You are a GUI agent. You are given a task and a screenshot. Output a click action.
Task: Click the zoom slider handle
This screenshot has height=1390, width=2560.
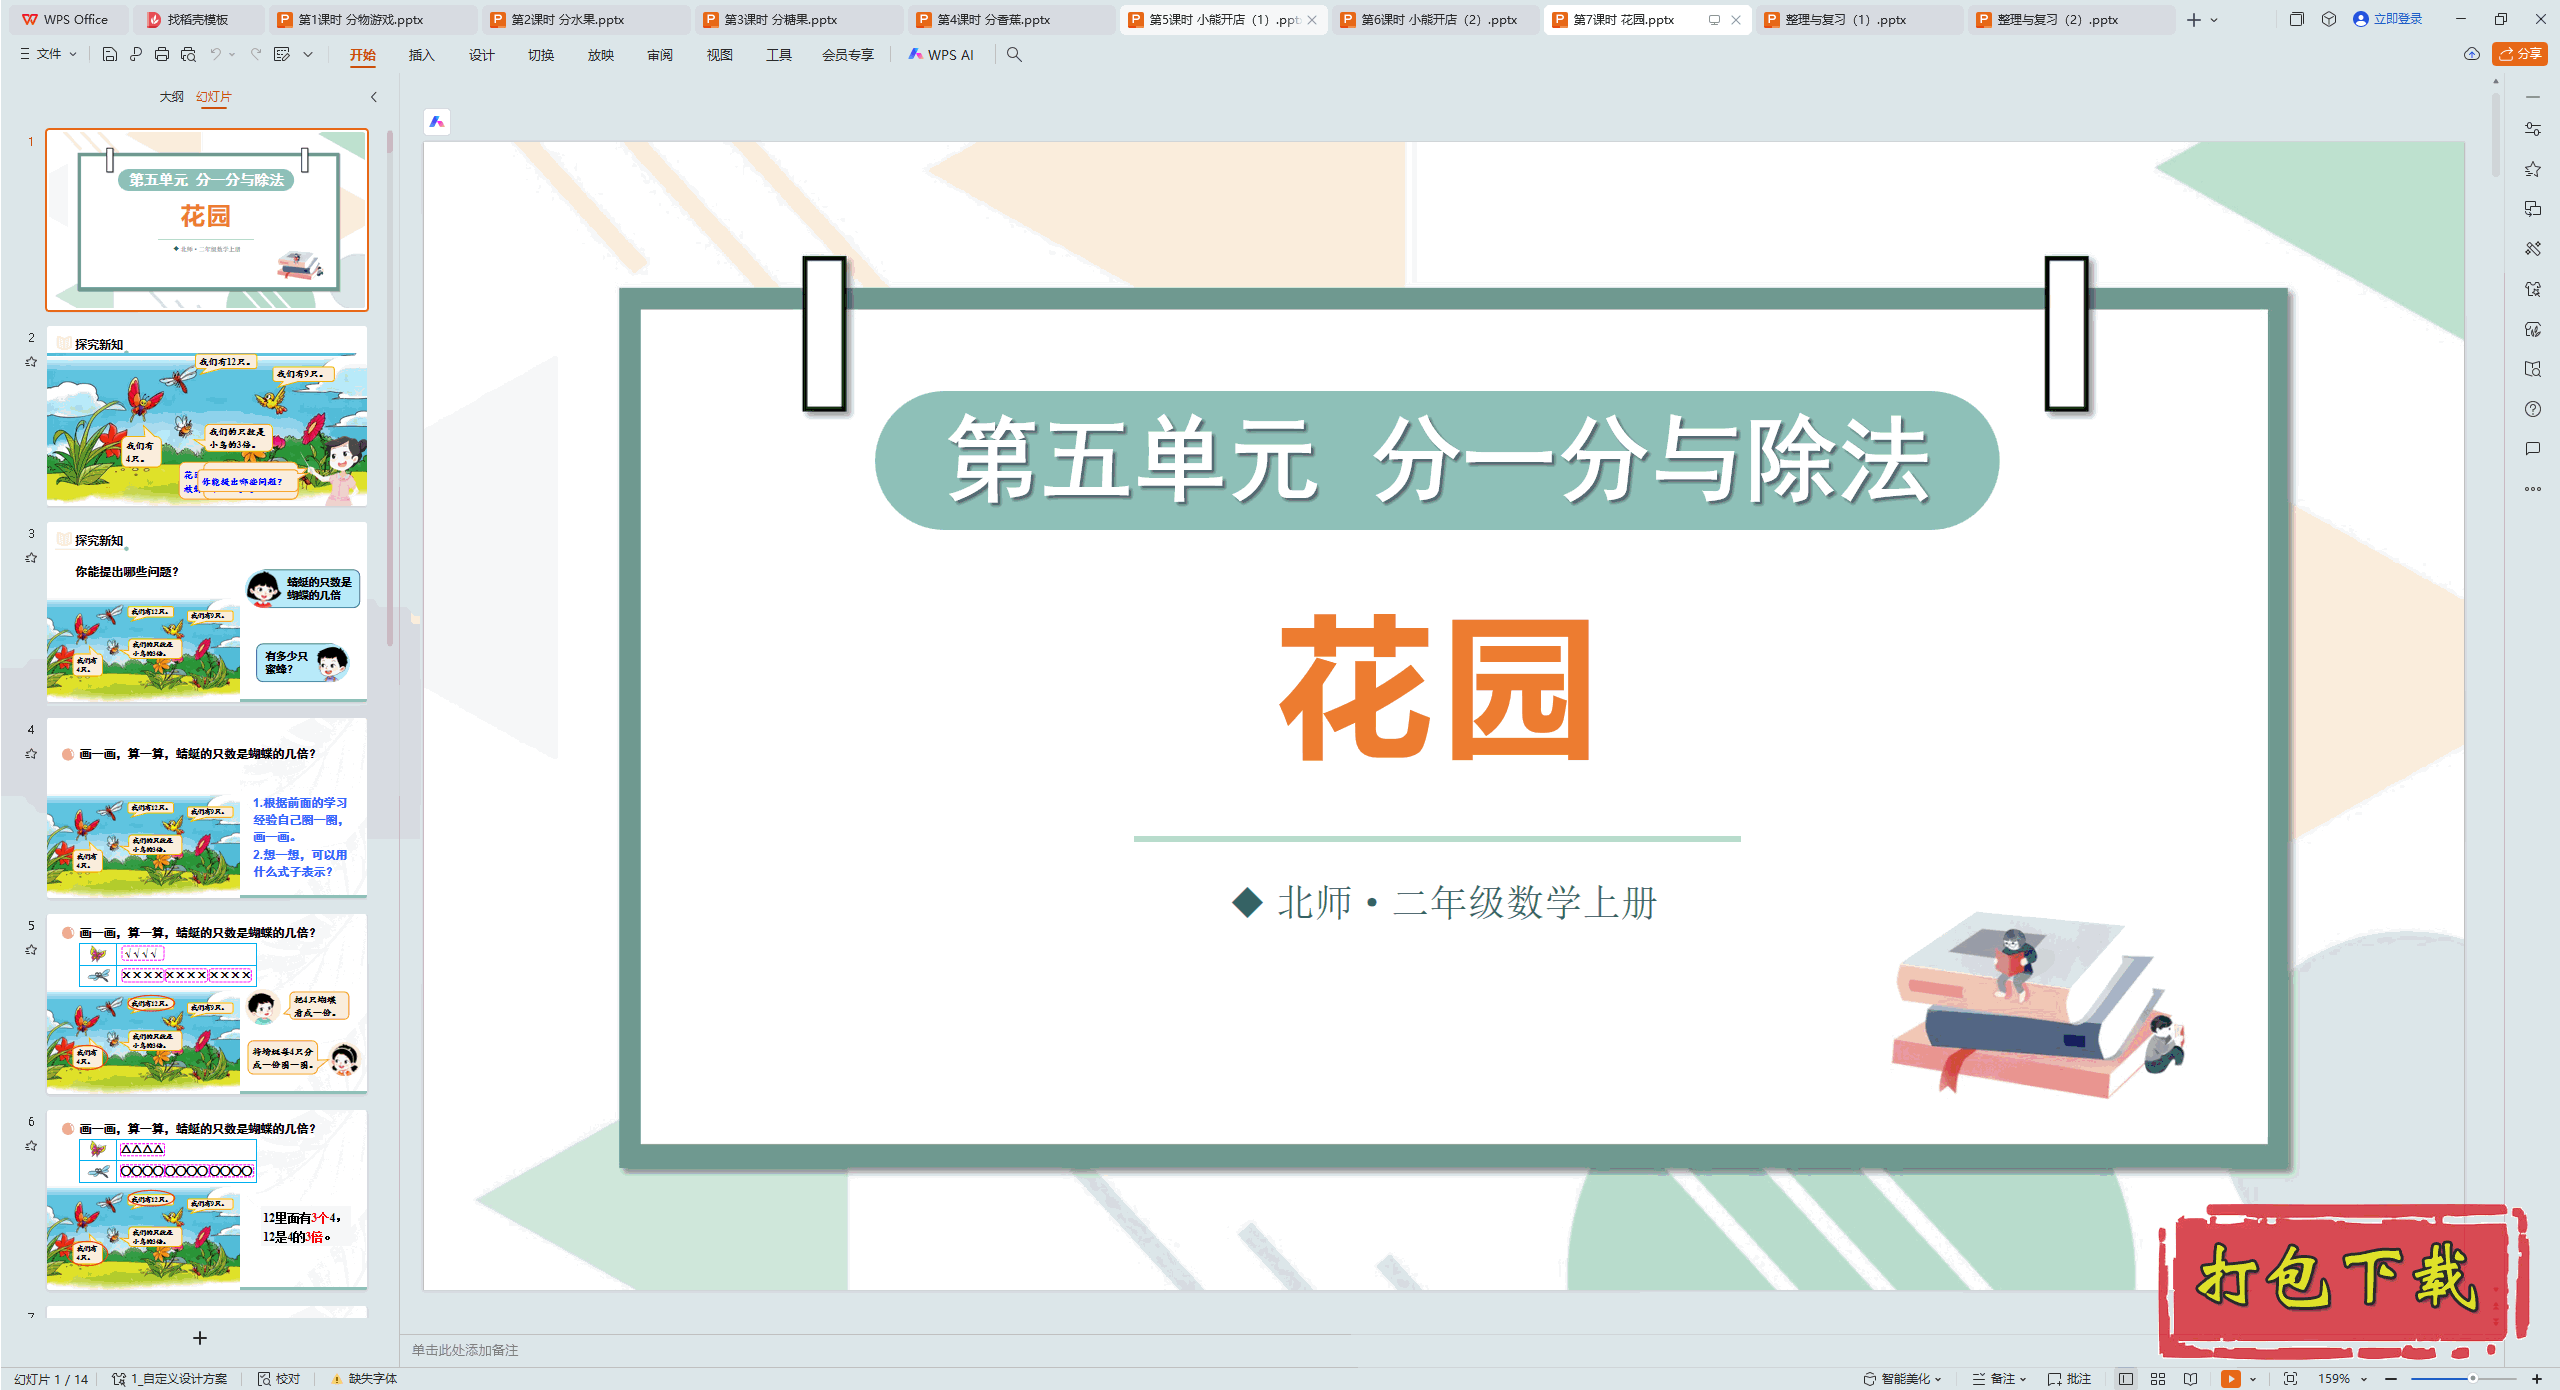pos(2472,1379)
